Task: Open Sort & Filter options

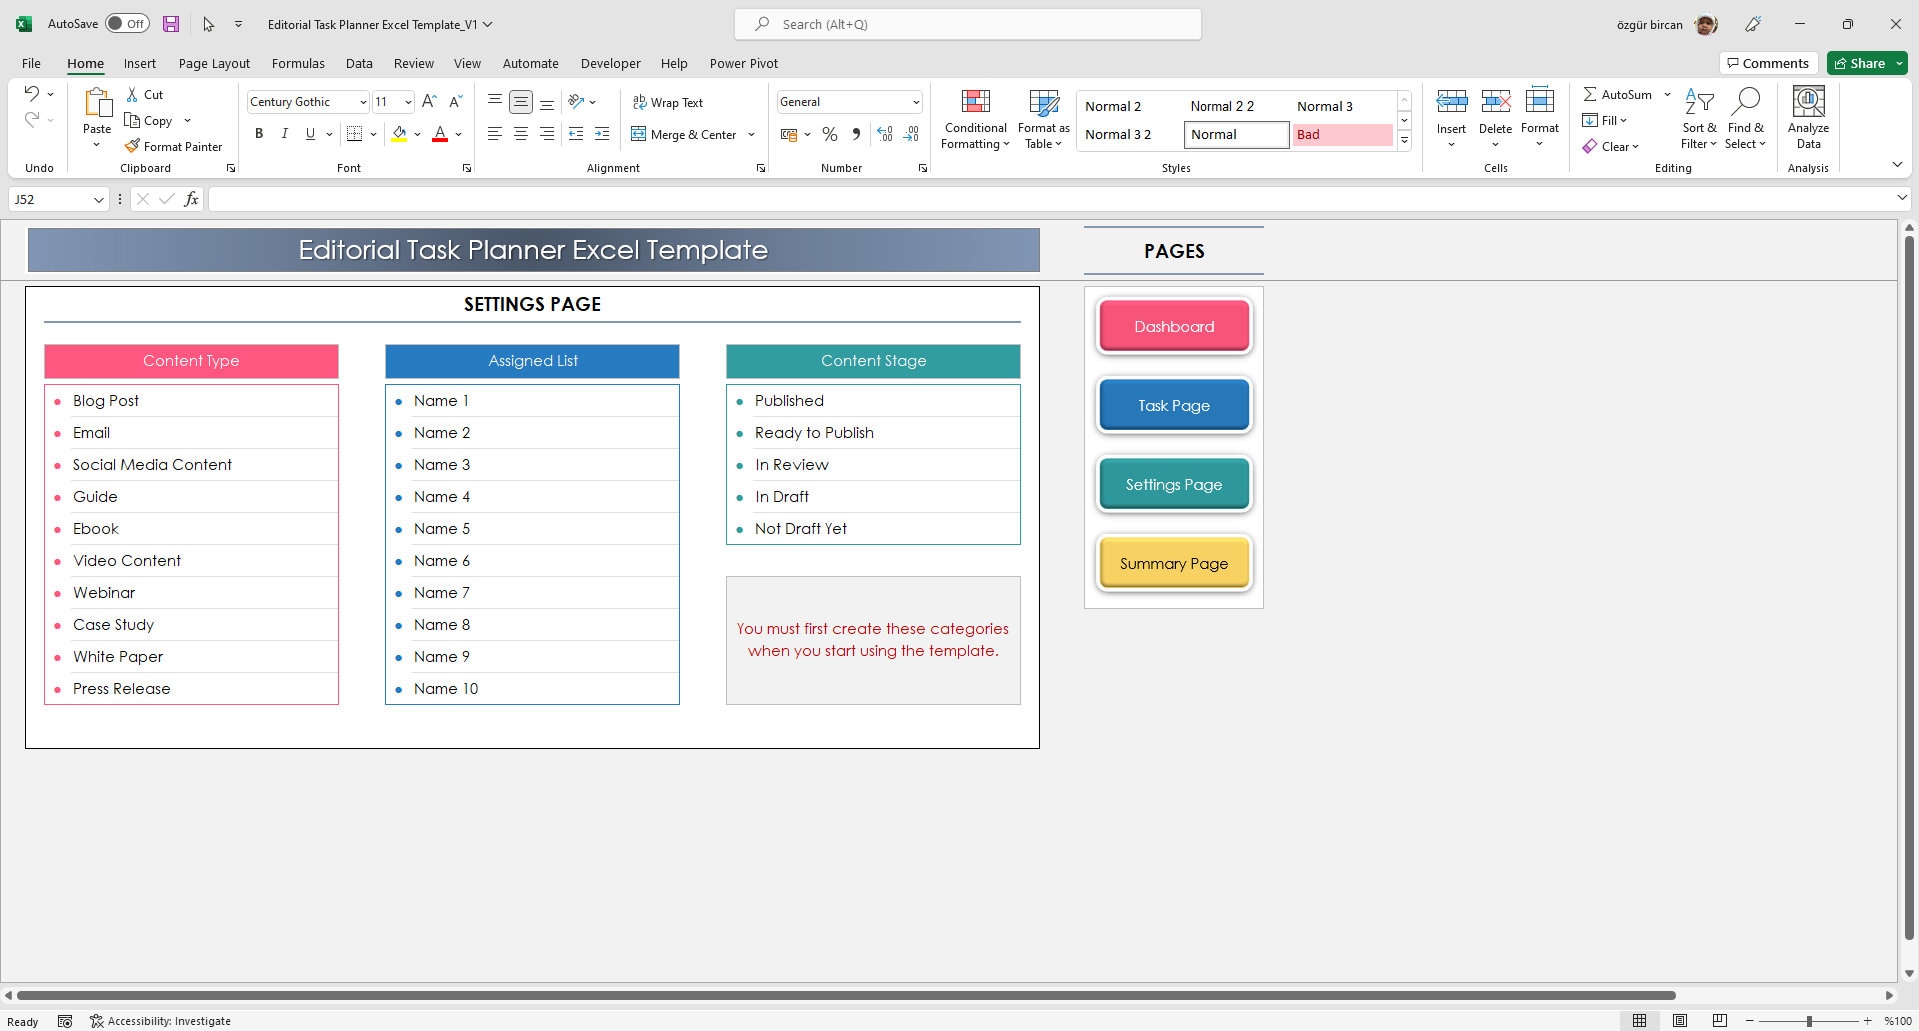Action: point(1699,118)
